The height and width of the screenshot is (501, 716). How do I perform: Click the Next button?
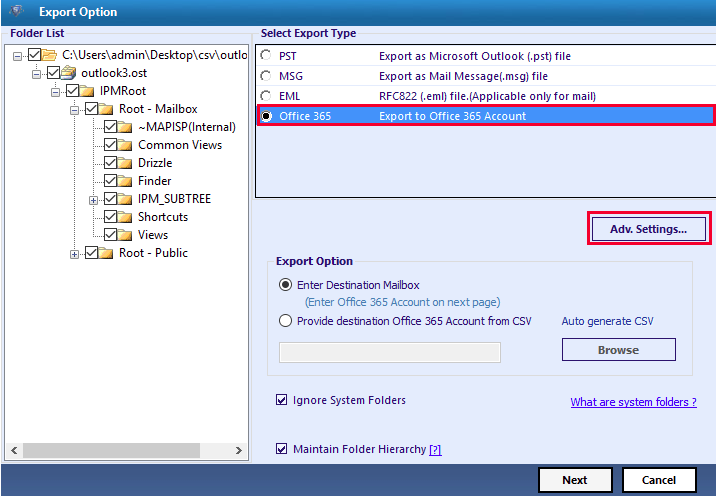click(x=575, y=480)
